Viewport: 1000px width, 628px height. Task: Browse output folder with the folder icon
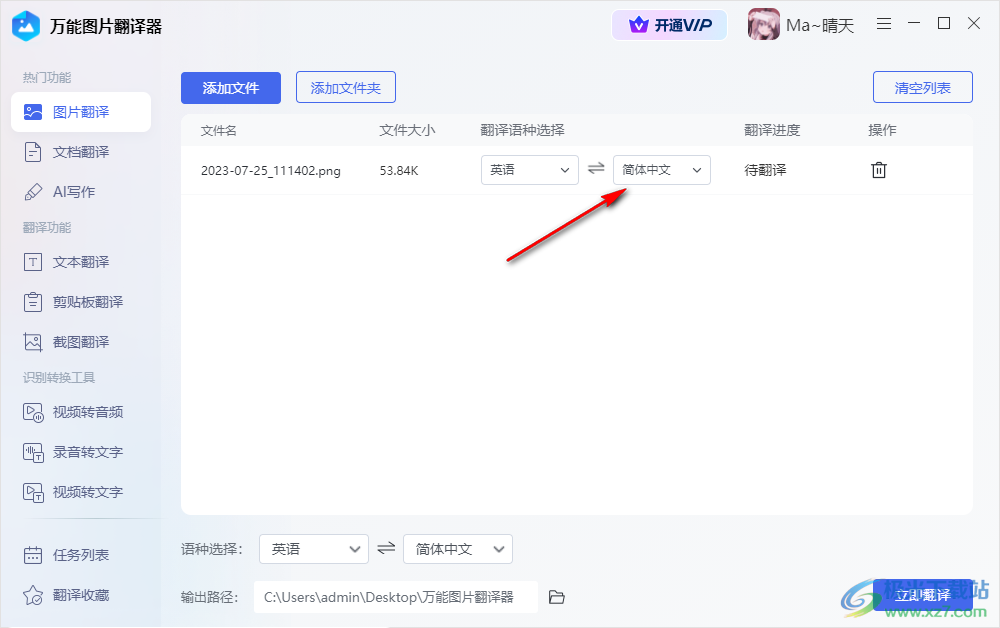(557, 596)
